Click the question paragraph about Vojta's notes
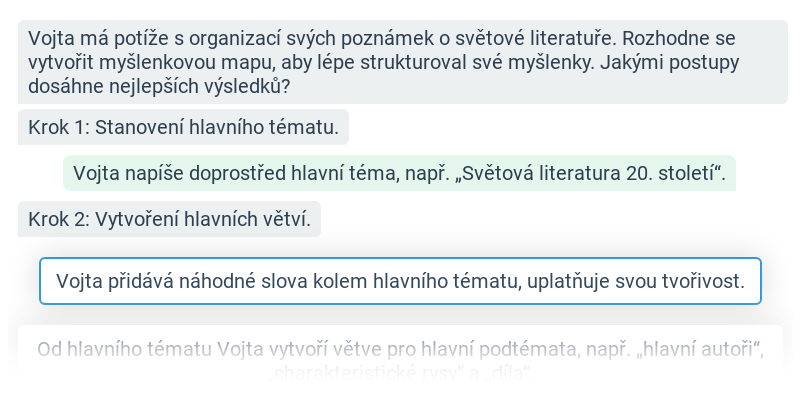The image size is (800, 400). point(403,62)
